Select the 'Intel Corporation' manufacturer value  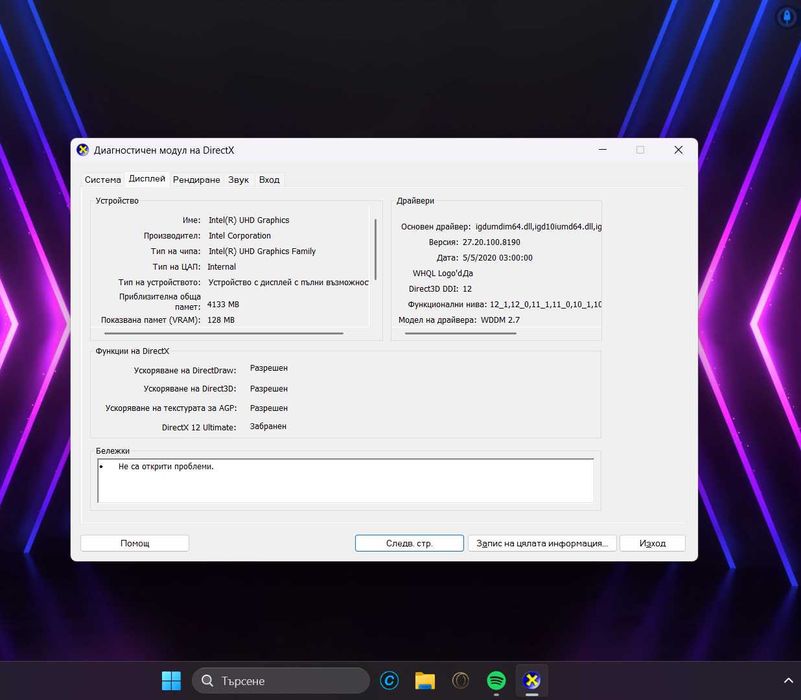click(240, 236)
